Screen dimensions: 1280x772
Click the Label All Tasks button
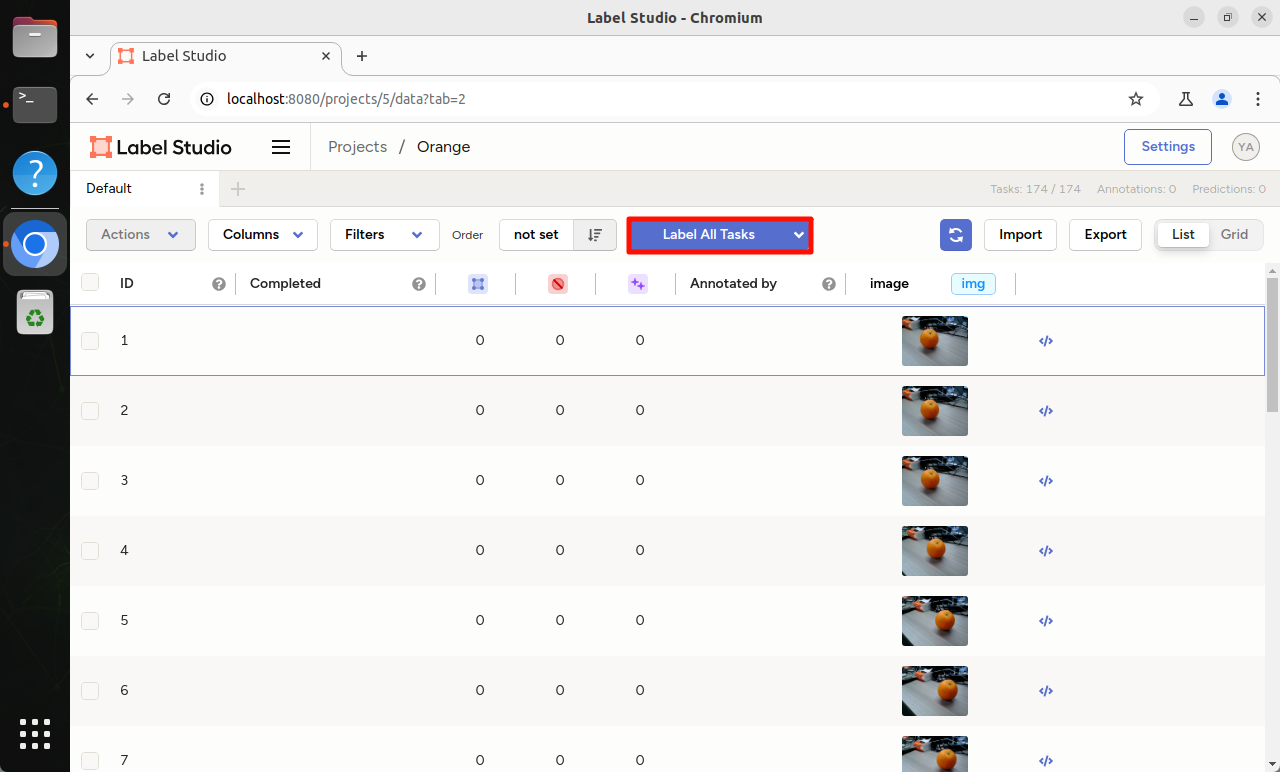(x=709, y=235)
